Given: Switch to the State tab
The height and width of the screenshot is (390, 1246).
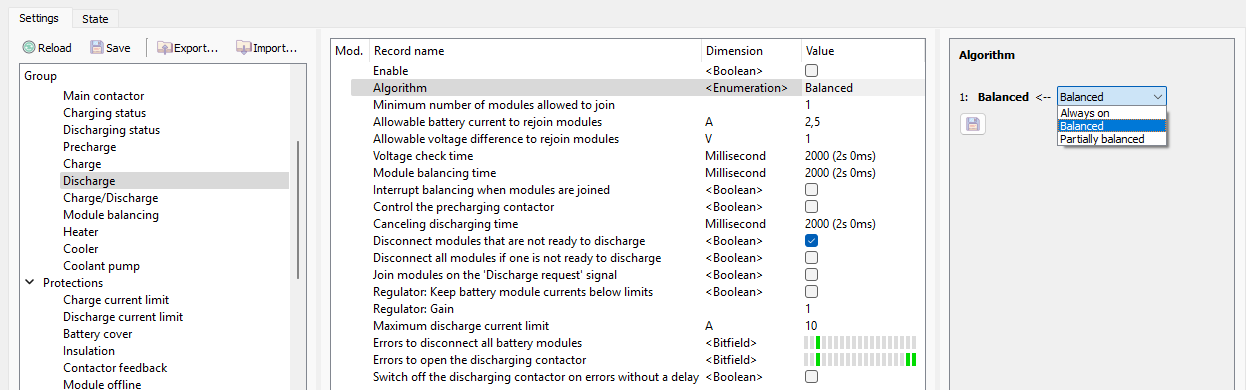Looking at the screenshot, I should click(95, 19).
